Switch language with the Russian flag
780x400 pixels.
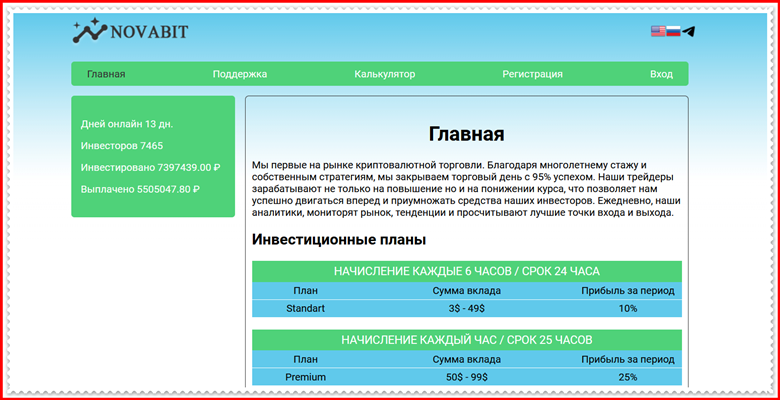tap(673, 31)
